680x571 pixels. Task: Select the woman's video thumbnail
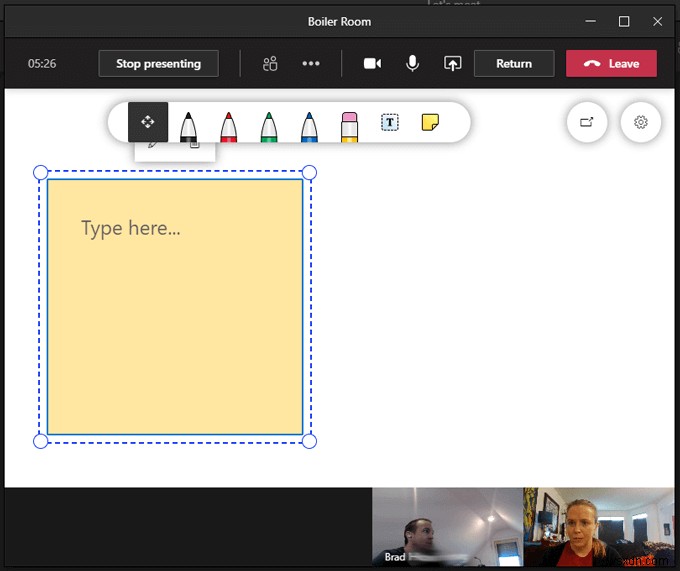598,527
